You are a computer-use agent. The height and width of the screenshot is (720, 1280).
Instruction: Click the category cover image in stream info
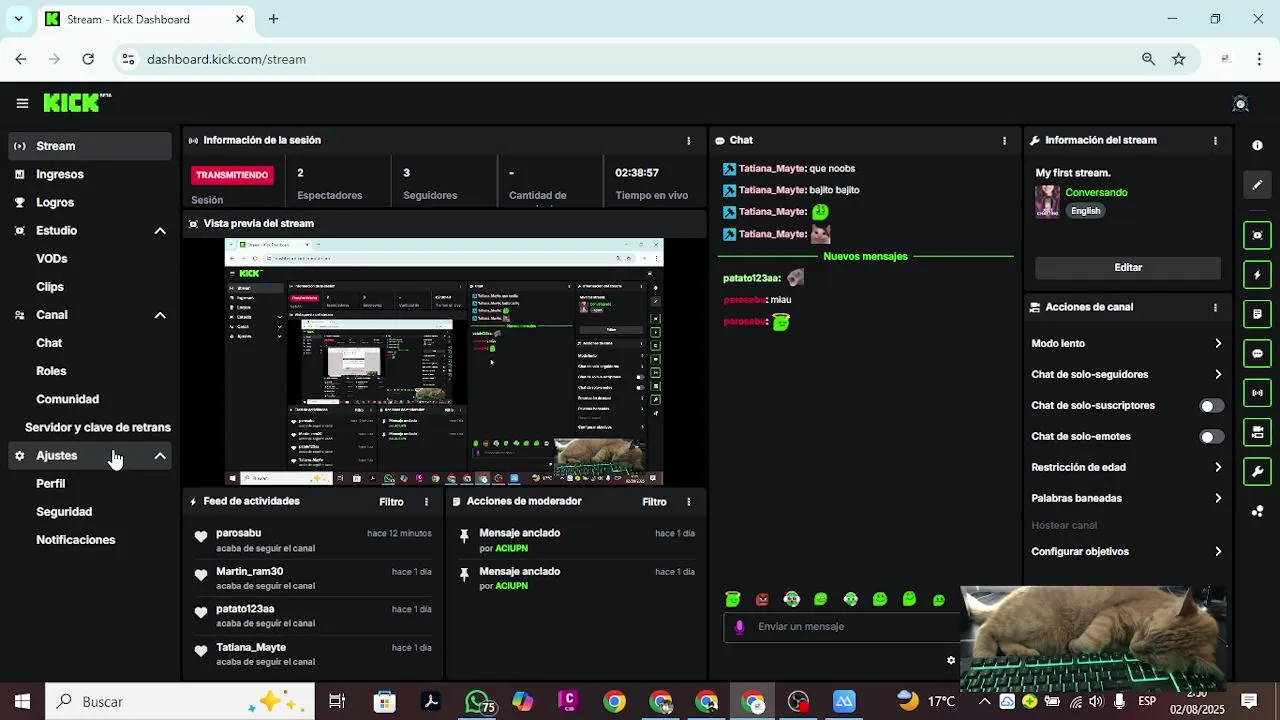(1047, 201)
